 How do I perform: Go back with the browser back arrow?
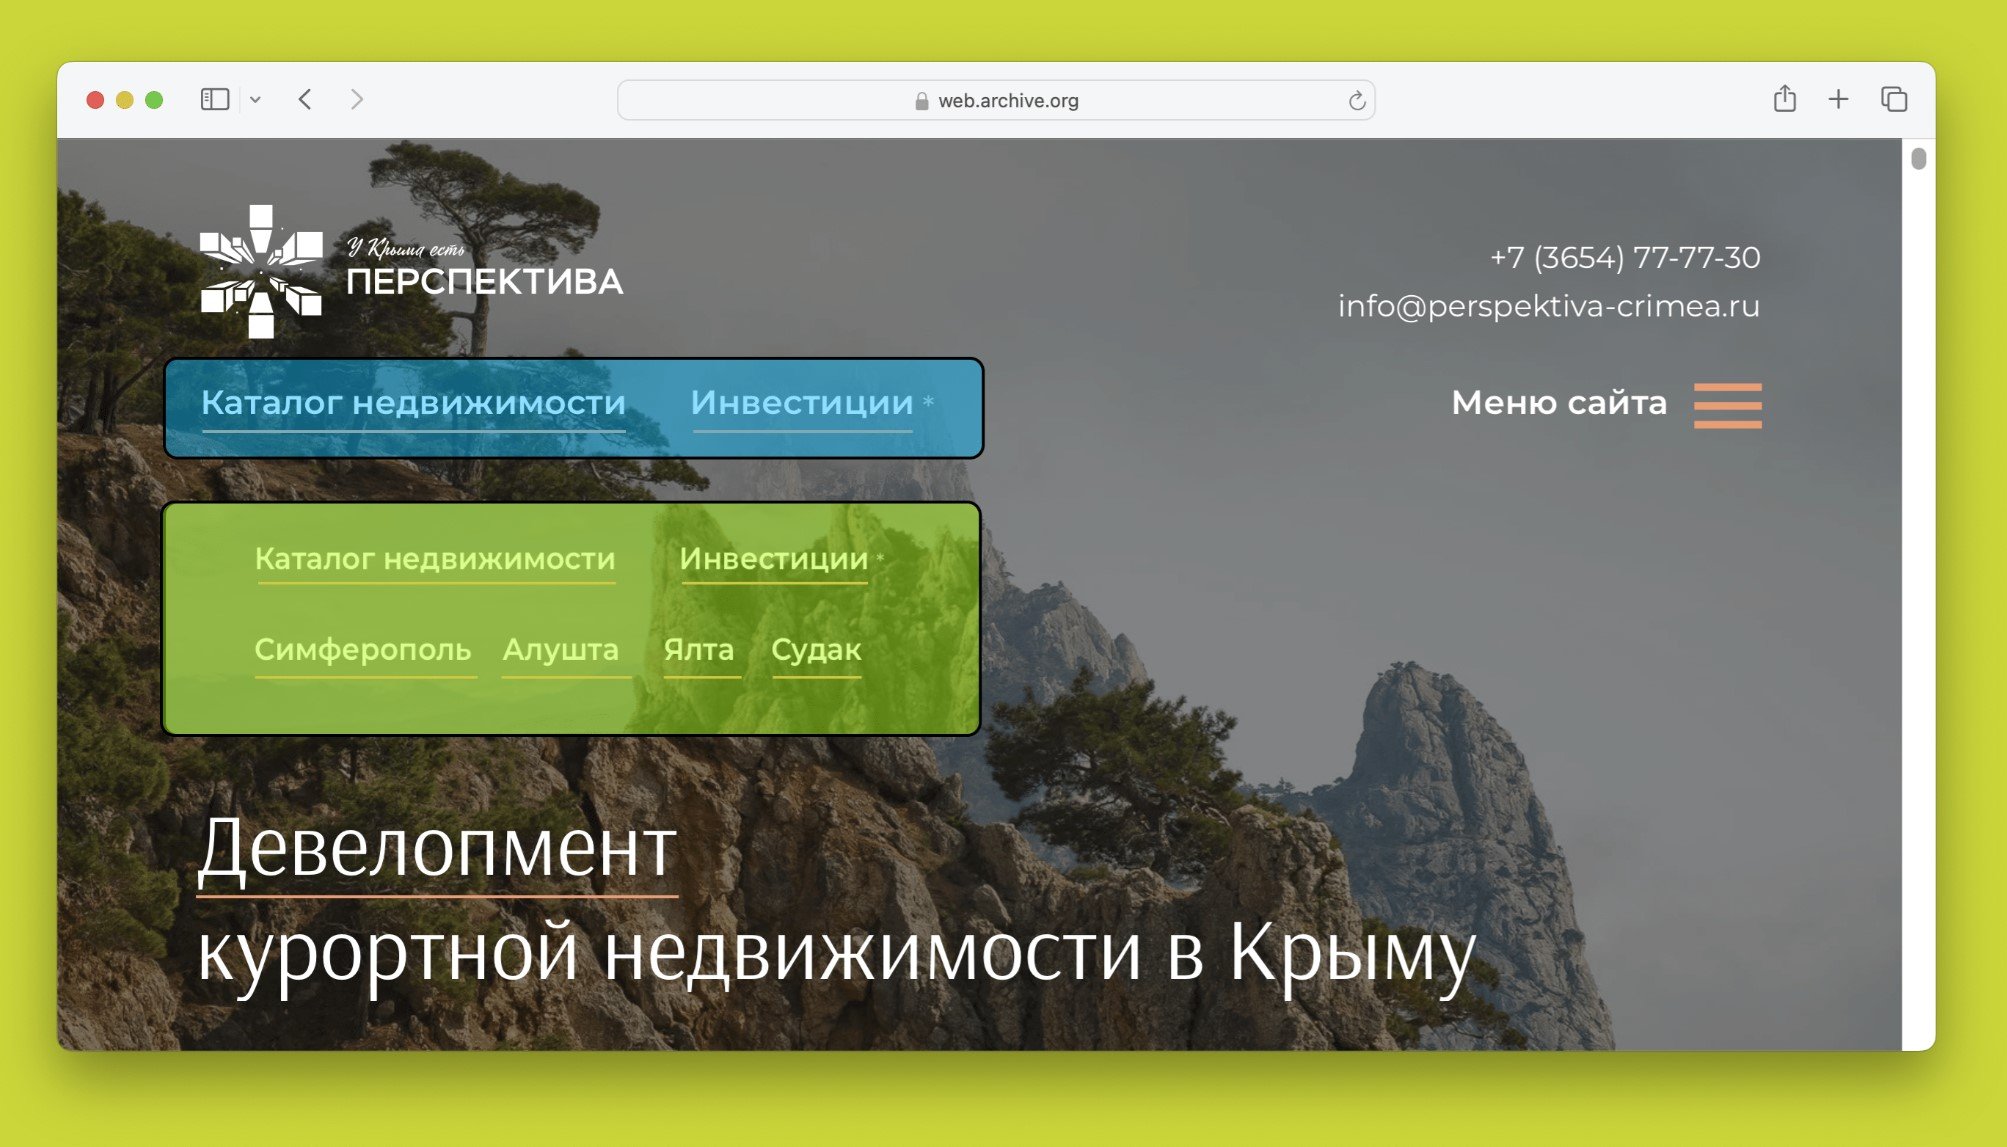pyautogui.click(x=306, y=100)
